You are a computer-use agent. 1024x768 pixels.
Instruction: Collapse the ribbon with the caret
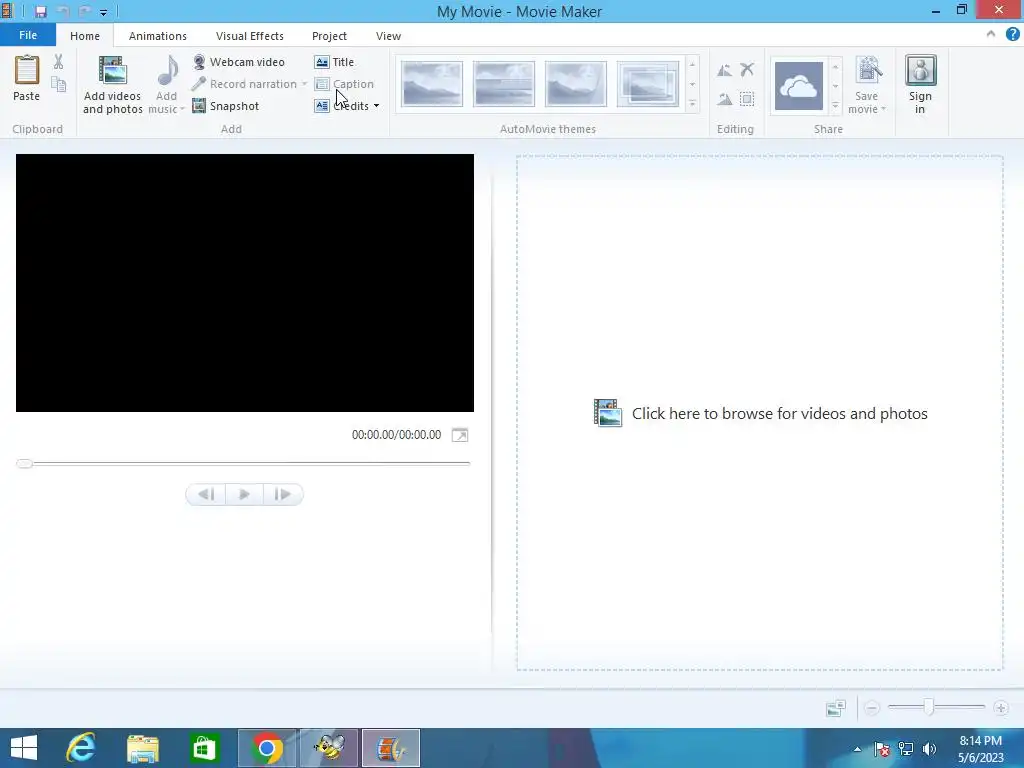click(x=991, y=35)
